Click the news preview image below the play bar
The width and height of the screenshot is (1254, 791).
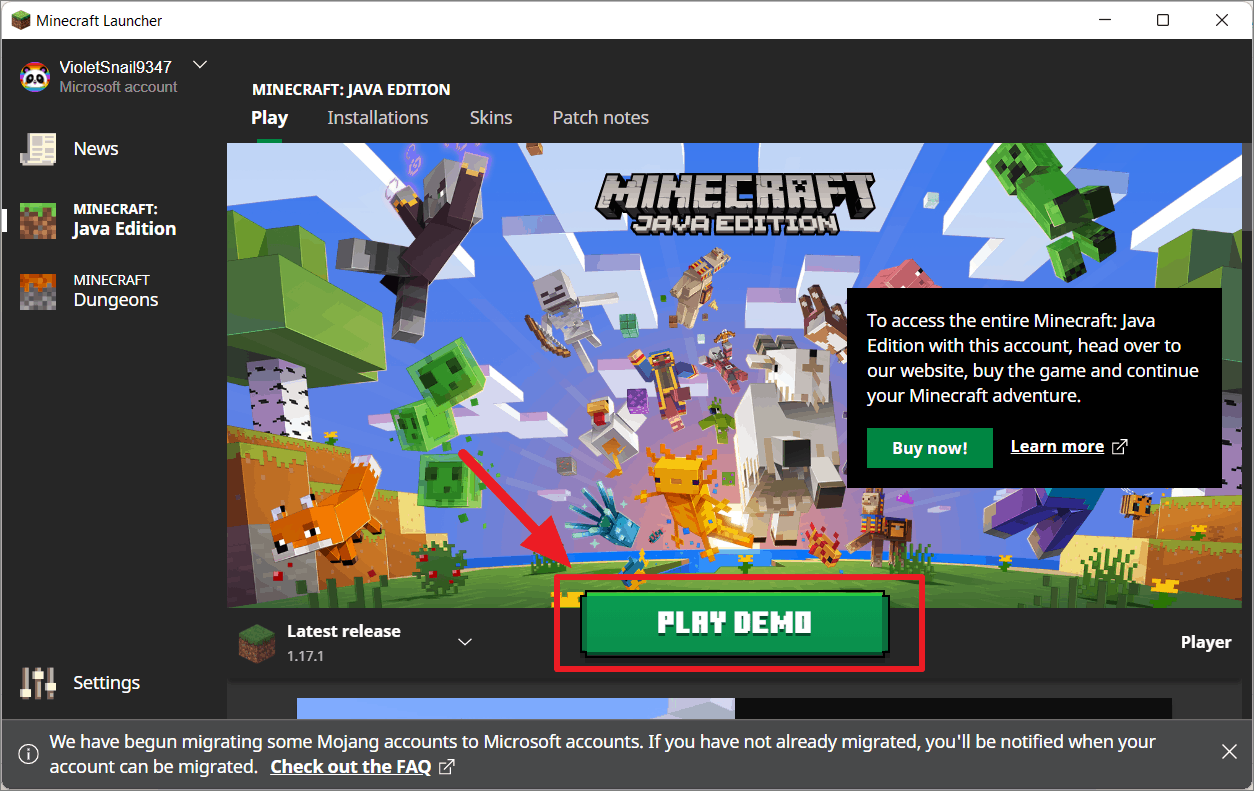pyautogui.click(x=734, y=708)
